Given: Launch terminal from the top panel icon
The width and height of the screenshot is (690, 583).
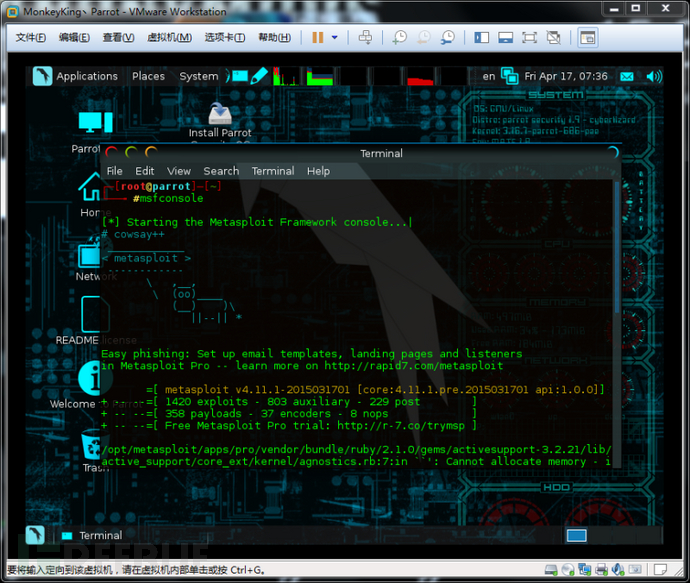Looking at the screenshot, I should [240, 76].
